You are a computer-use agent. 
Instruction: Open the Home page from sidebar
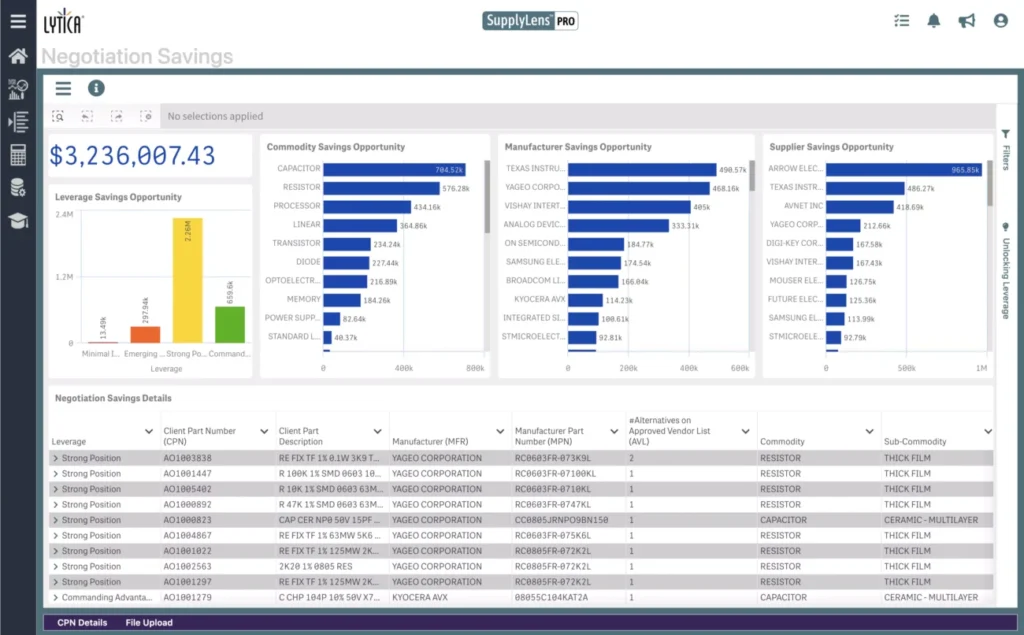point(17,56)
